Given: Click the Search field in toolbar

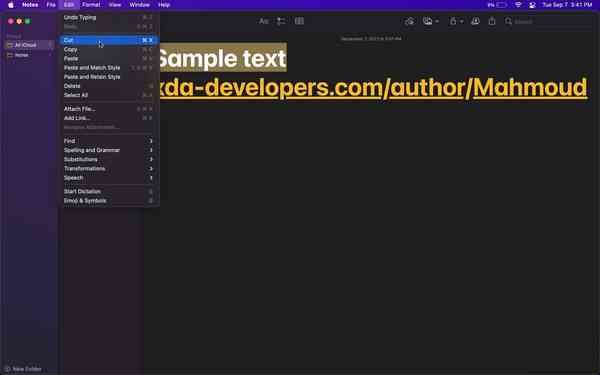Looking at the screenshot, I should tap(548, 21).
